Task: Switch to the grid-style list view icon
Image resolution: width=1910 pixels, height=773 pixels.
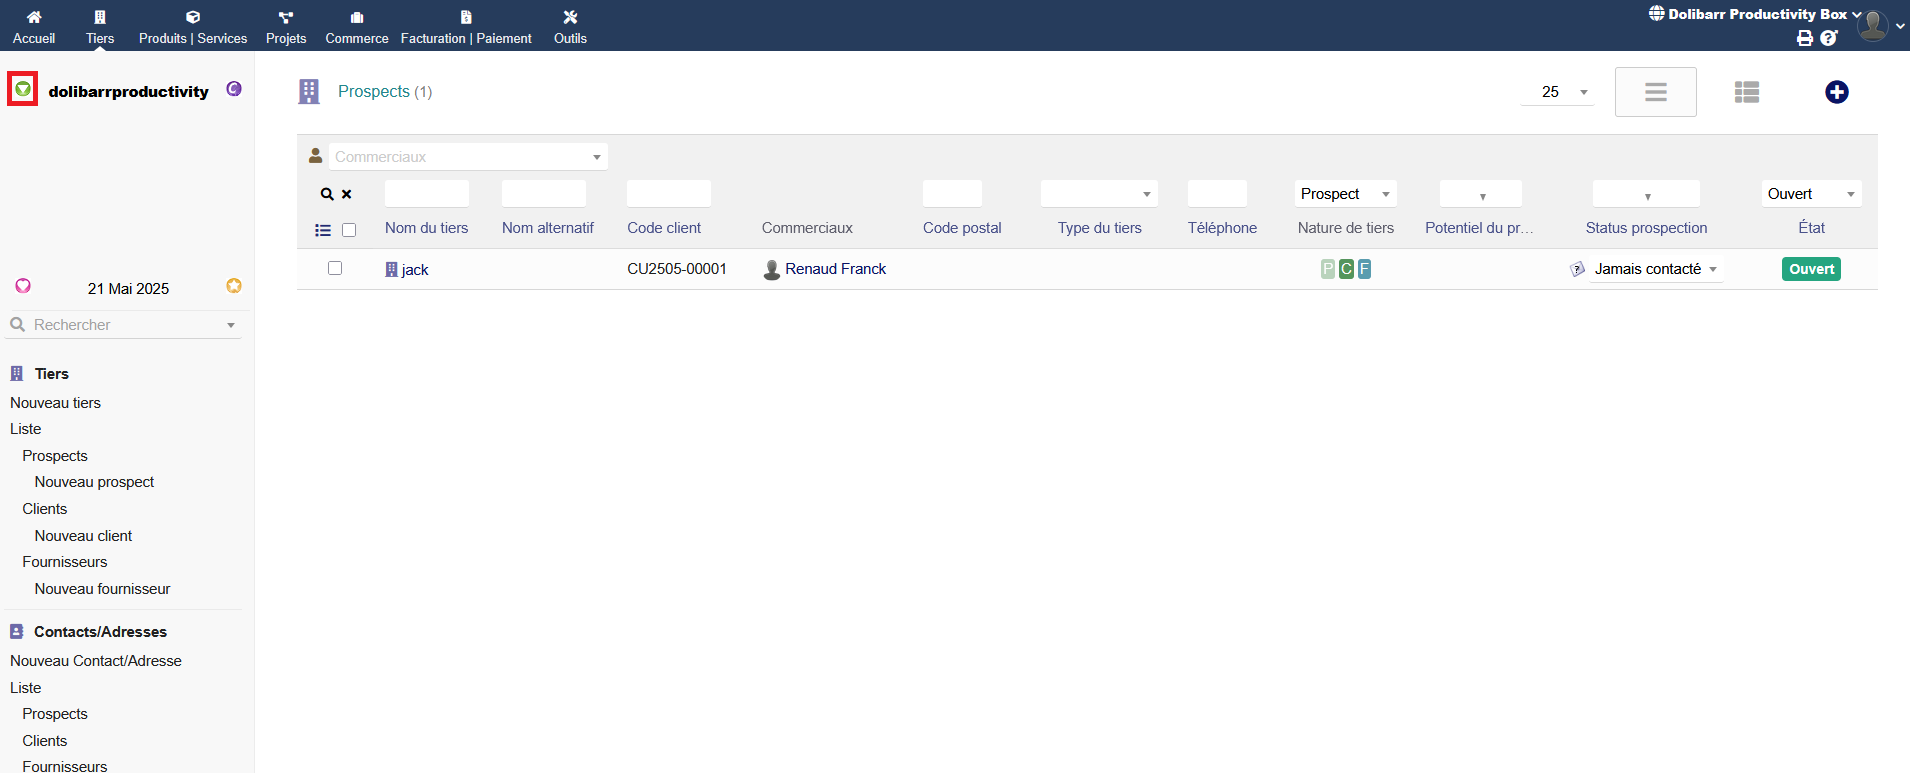Action: (x=1746, y=92)
